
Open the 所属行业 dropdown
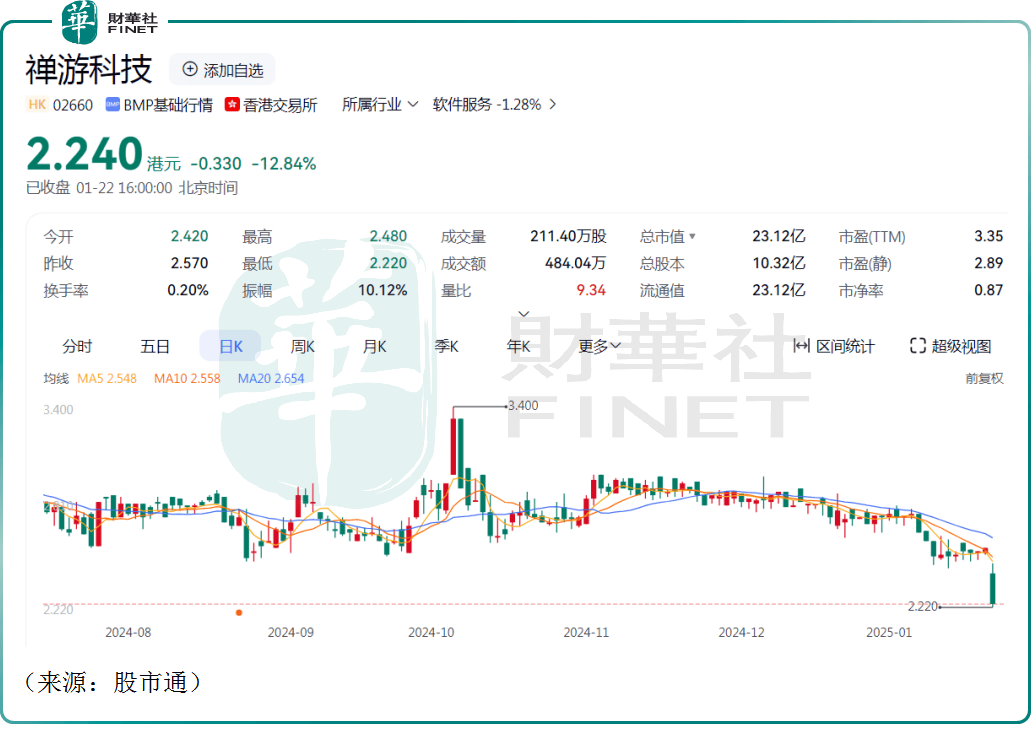pos(379,105)
